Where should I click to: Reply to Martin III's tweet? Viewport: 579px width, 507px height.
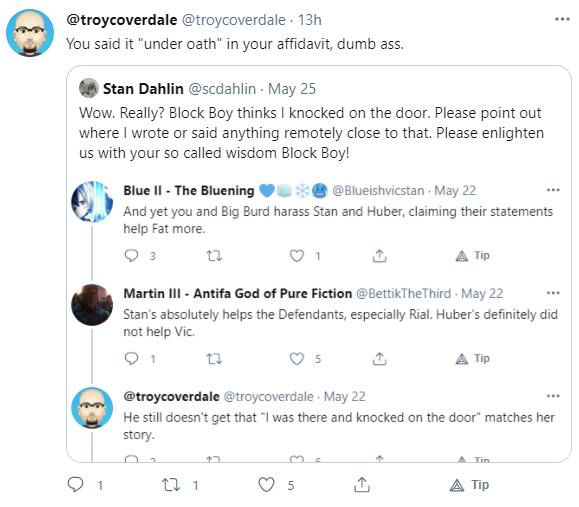[131, 359]
